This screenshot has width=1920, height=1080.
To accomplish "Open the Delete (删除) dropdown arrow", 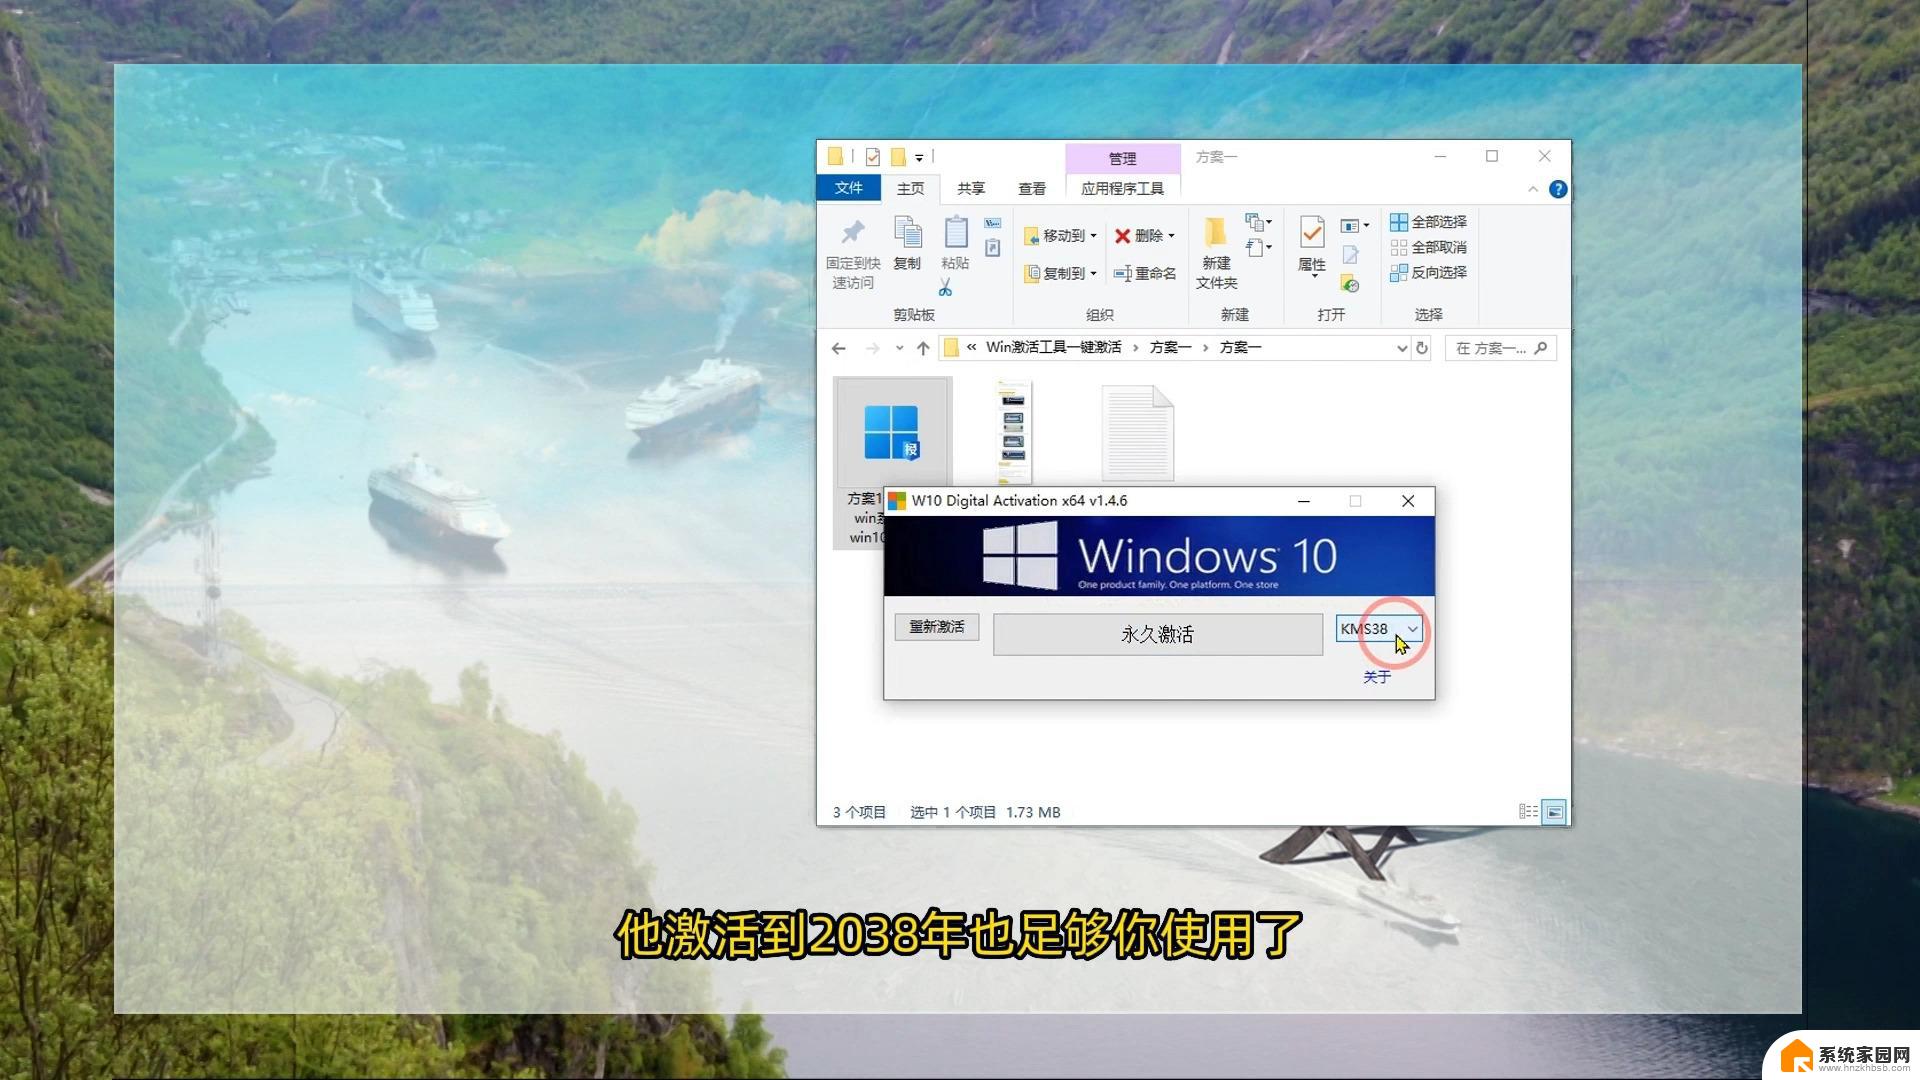I will pyautogui.click(x=1171, y=236).
